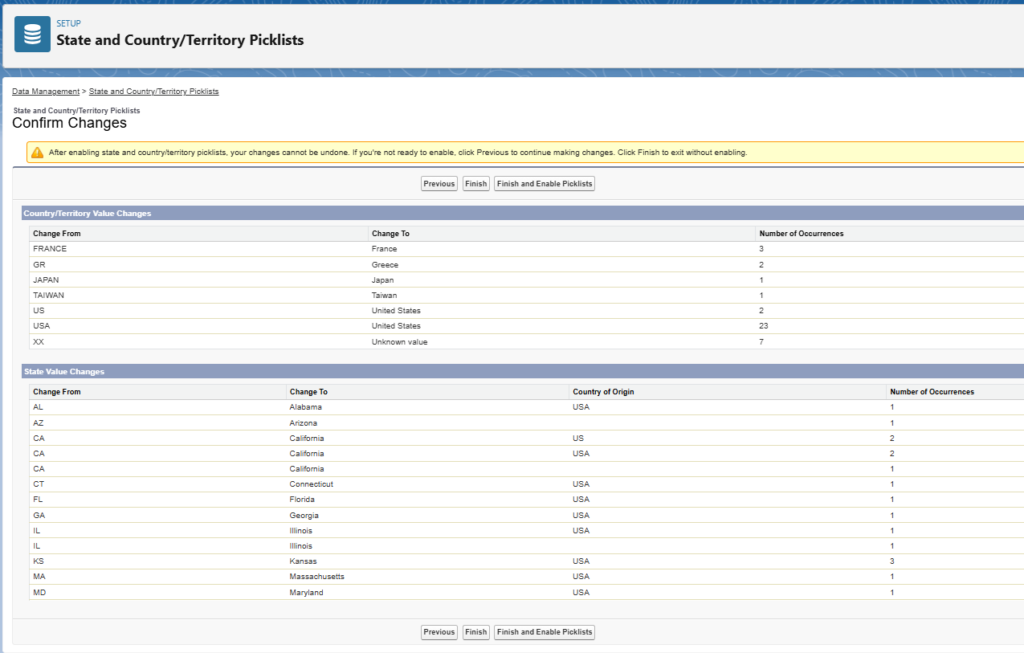Screen dimensions: 1024x653
Task: Select the FRANCE cell in country changes
Action: (x=50, y=249)
